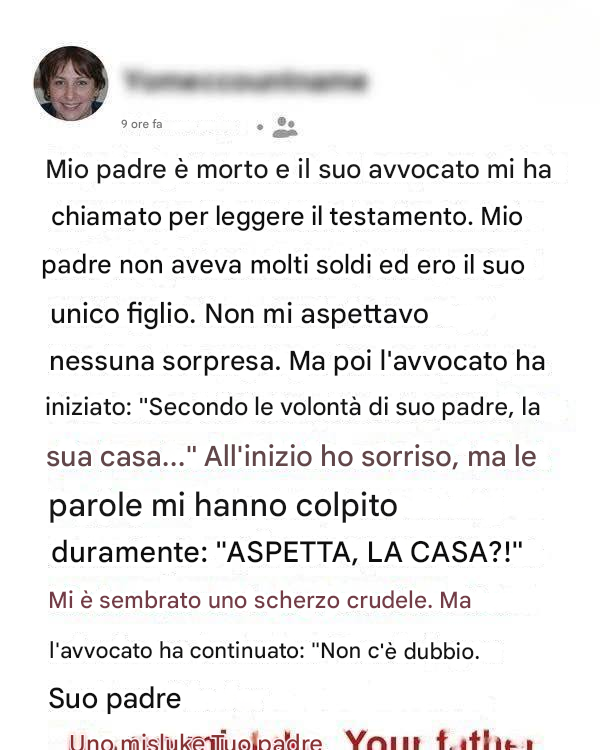This screenshot has height=750, width=600.
Task: Click the line starting "Mio padre è morto"
Action: pos(299,170)
